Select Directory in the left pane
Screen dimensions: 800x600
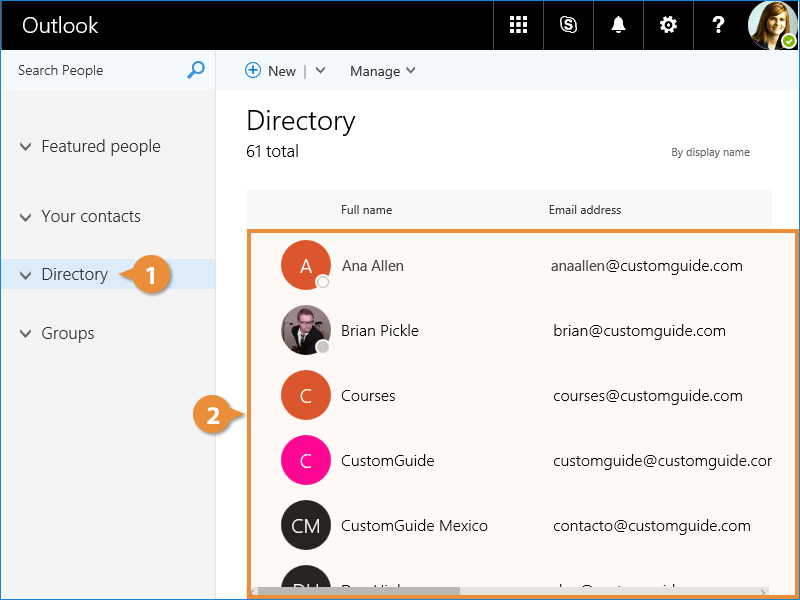(x=74, y=274)
